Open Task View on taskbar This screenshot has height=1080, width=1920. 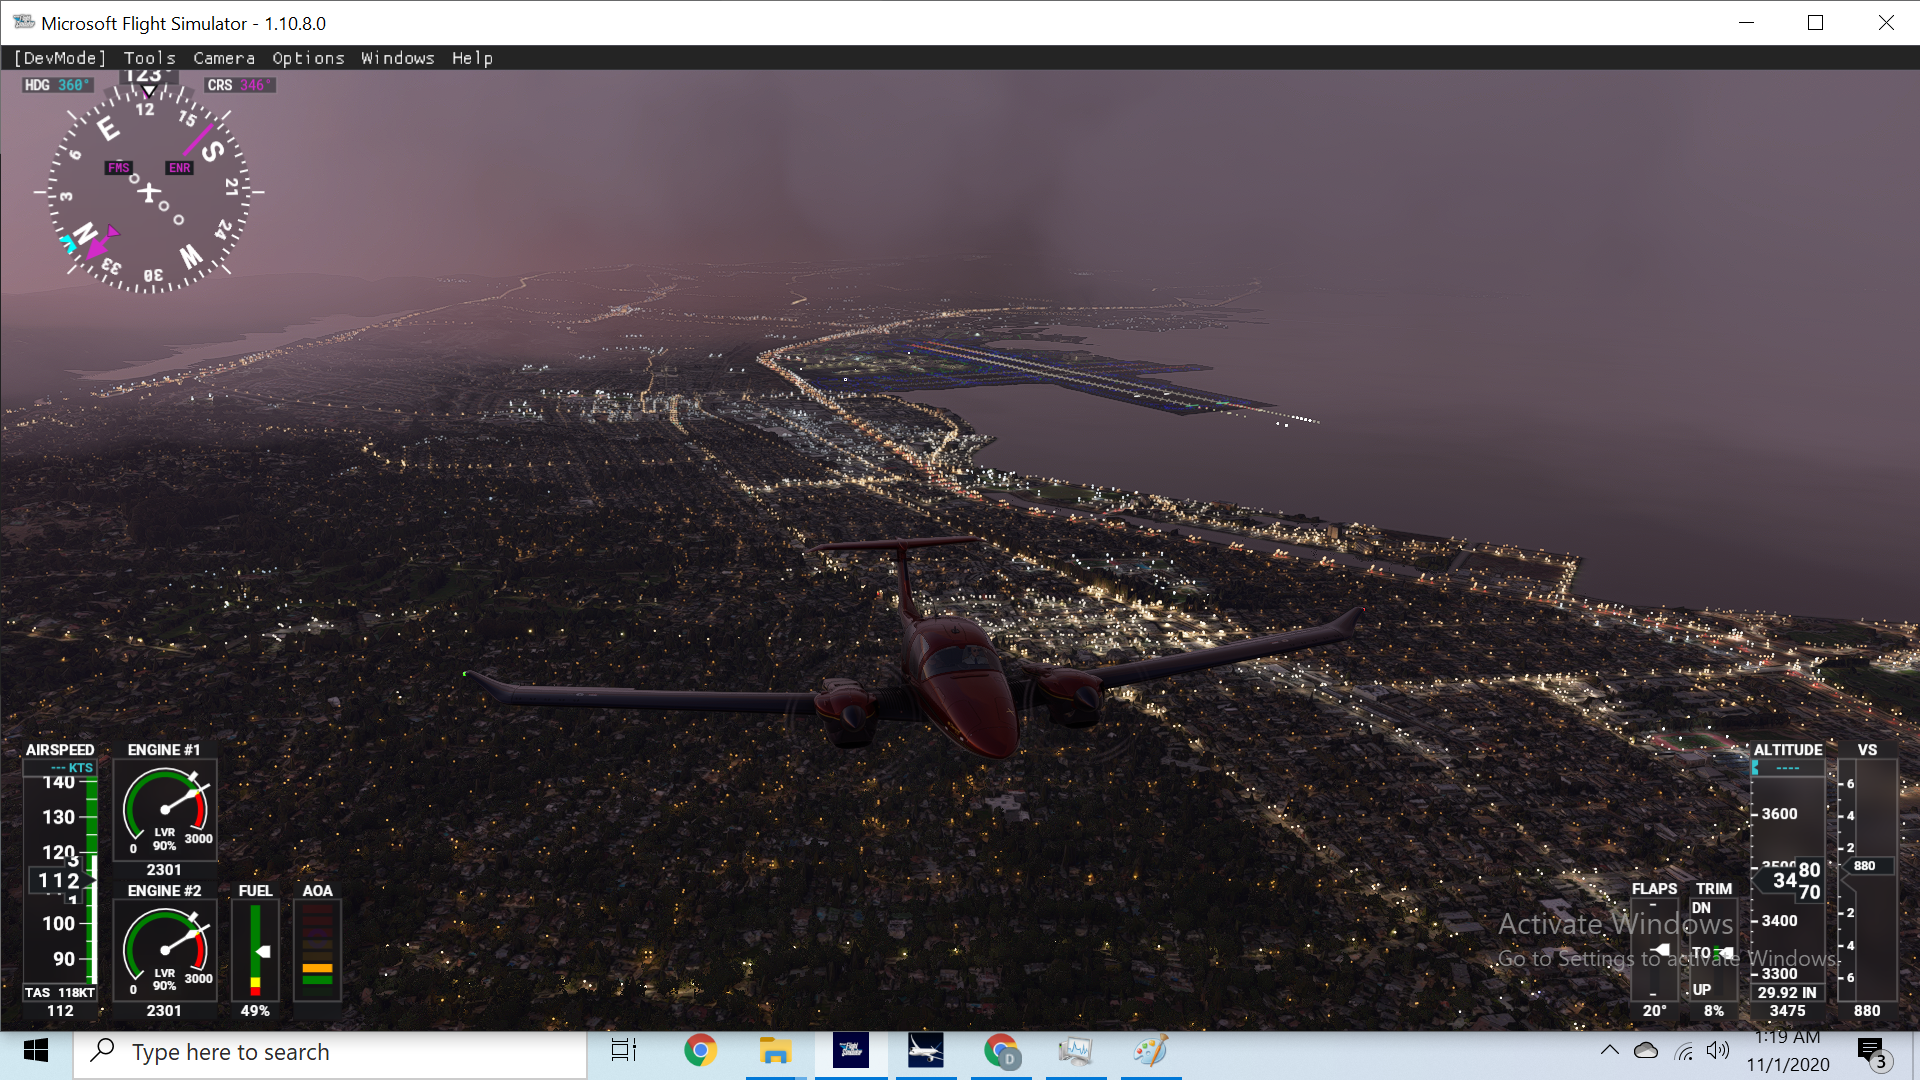click(x=624, y=1052)
